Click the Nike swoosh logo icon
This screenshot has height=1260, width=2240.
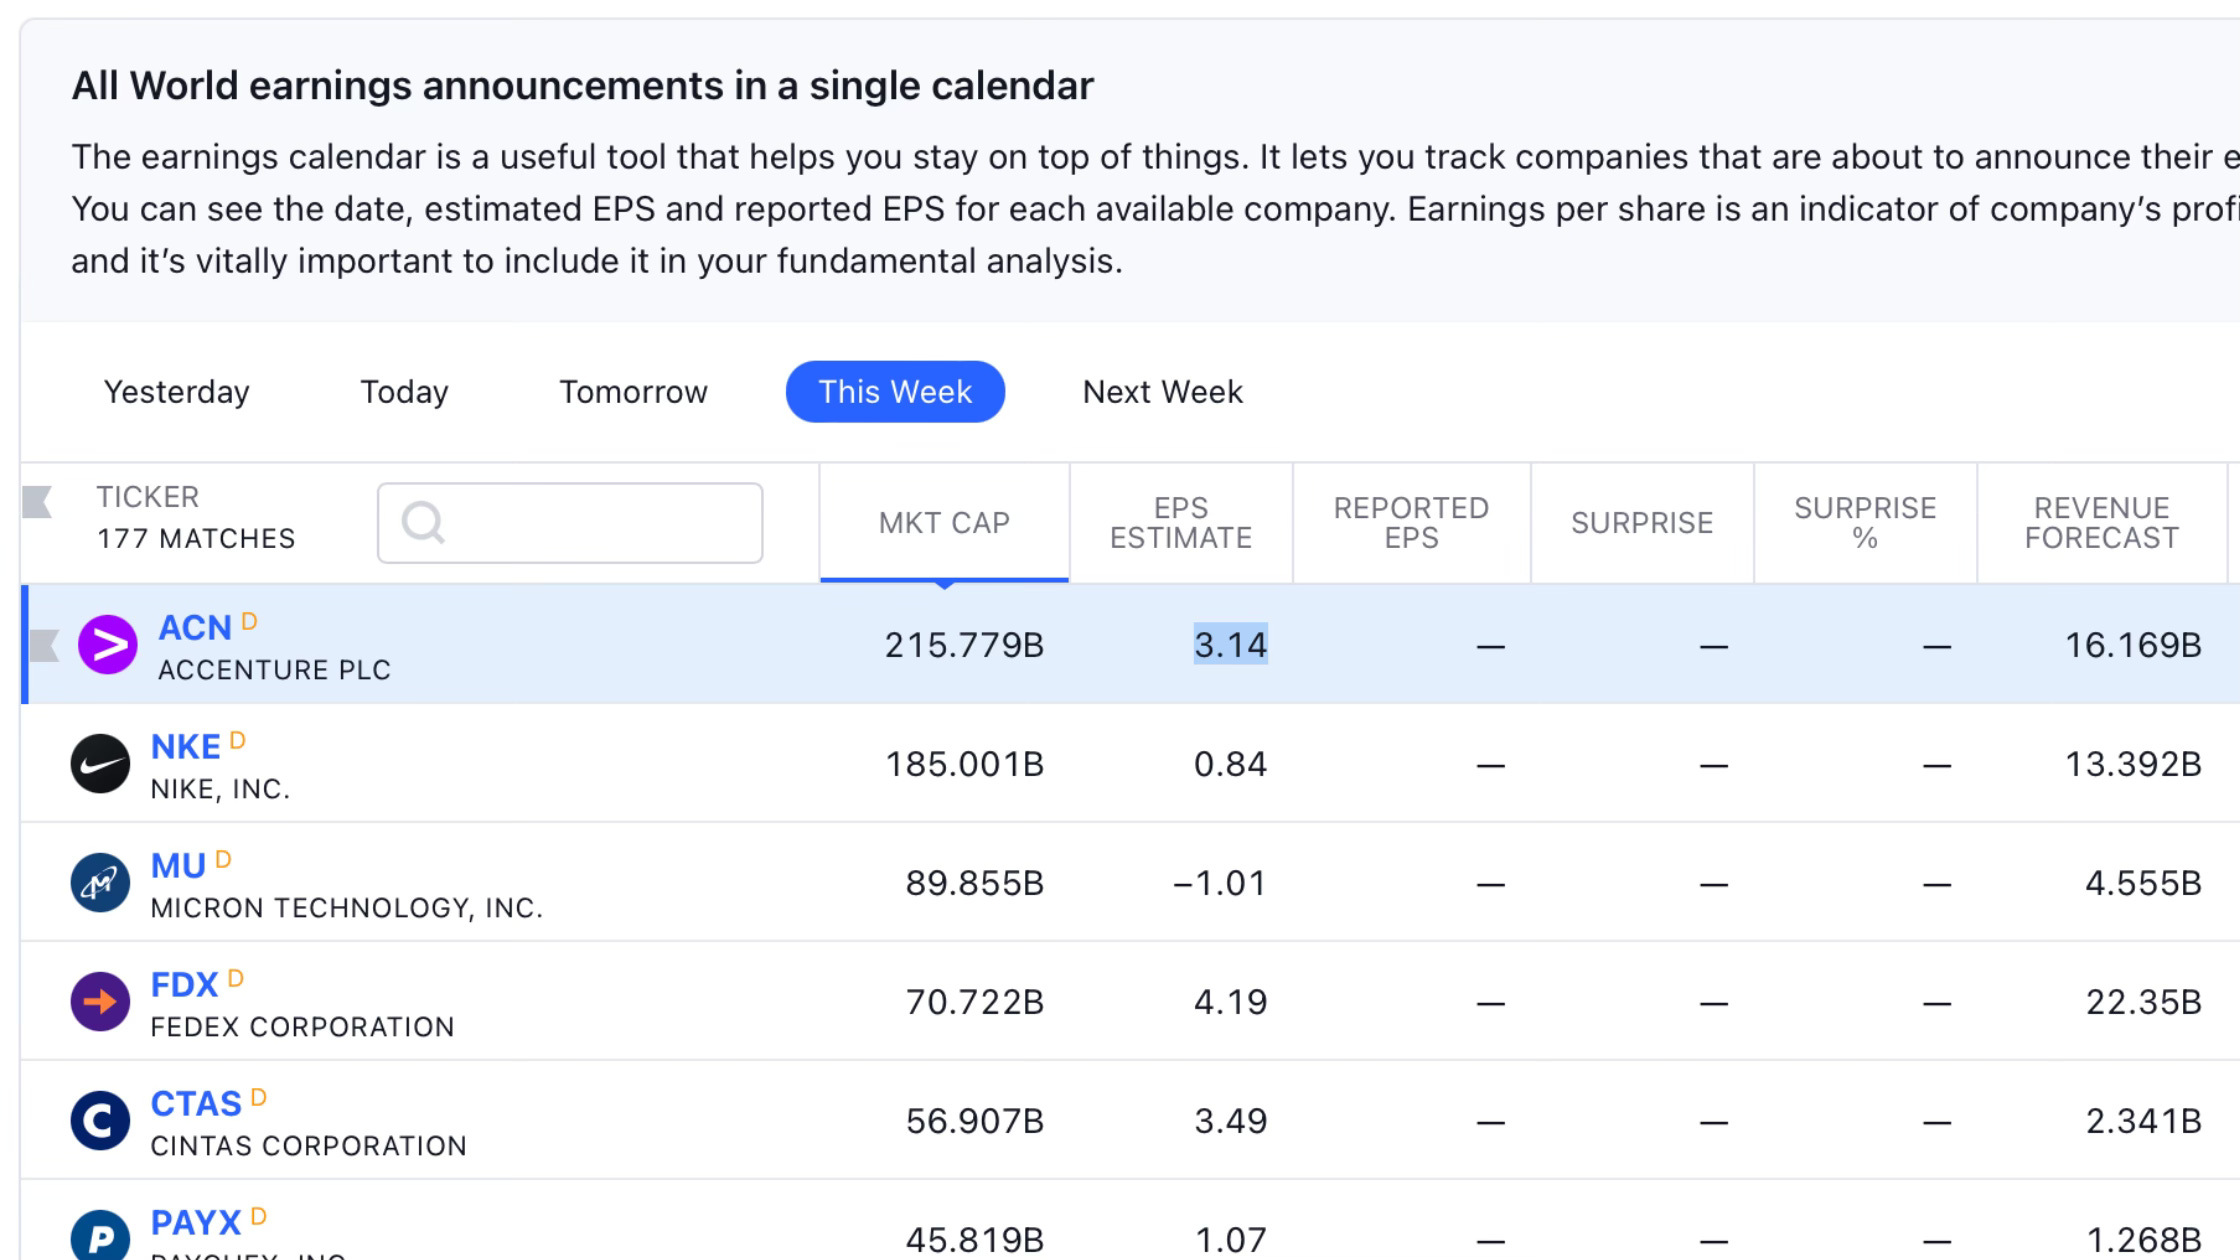point(100,764)
